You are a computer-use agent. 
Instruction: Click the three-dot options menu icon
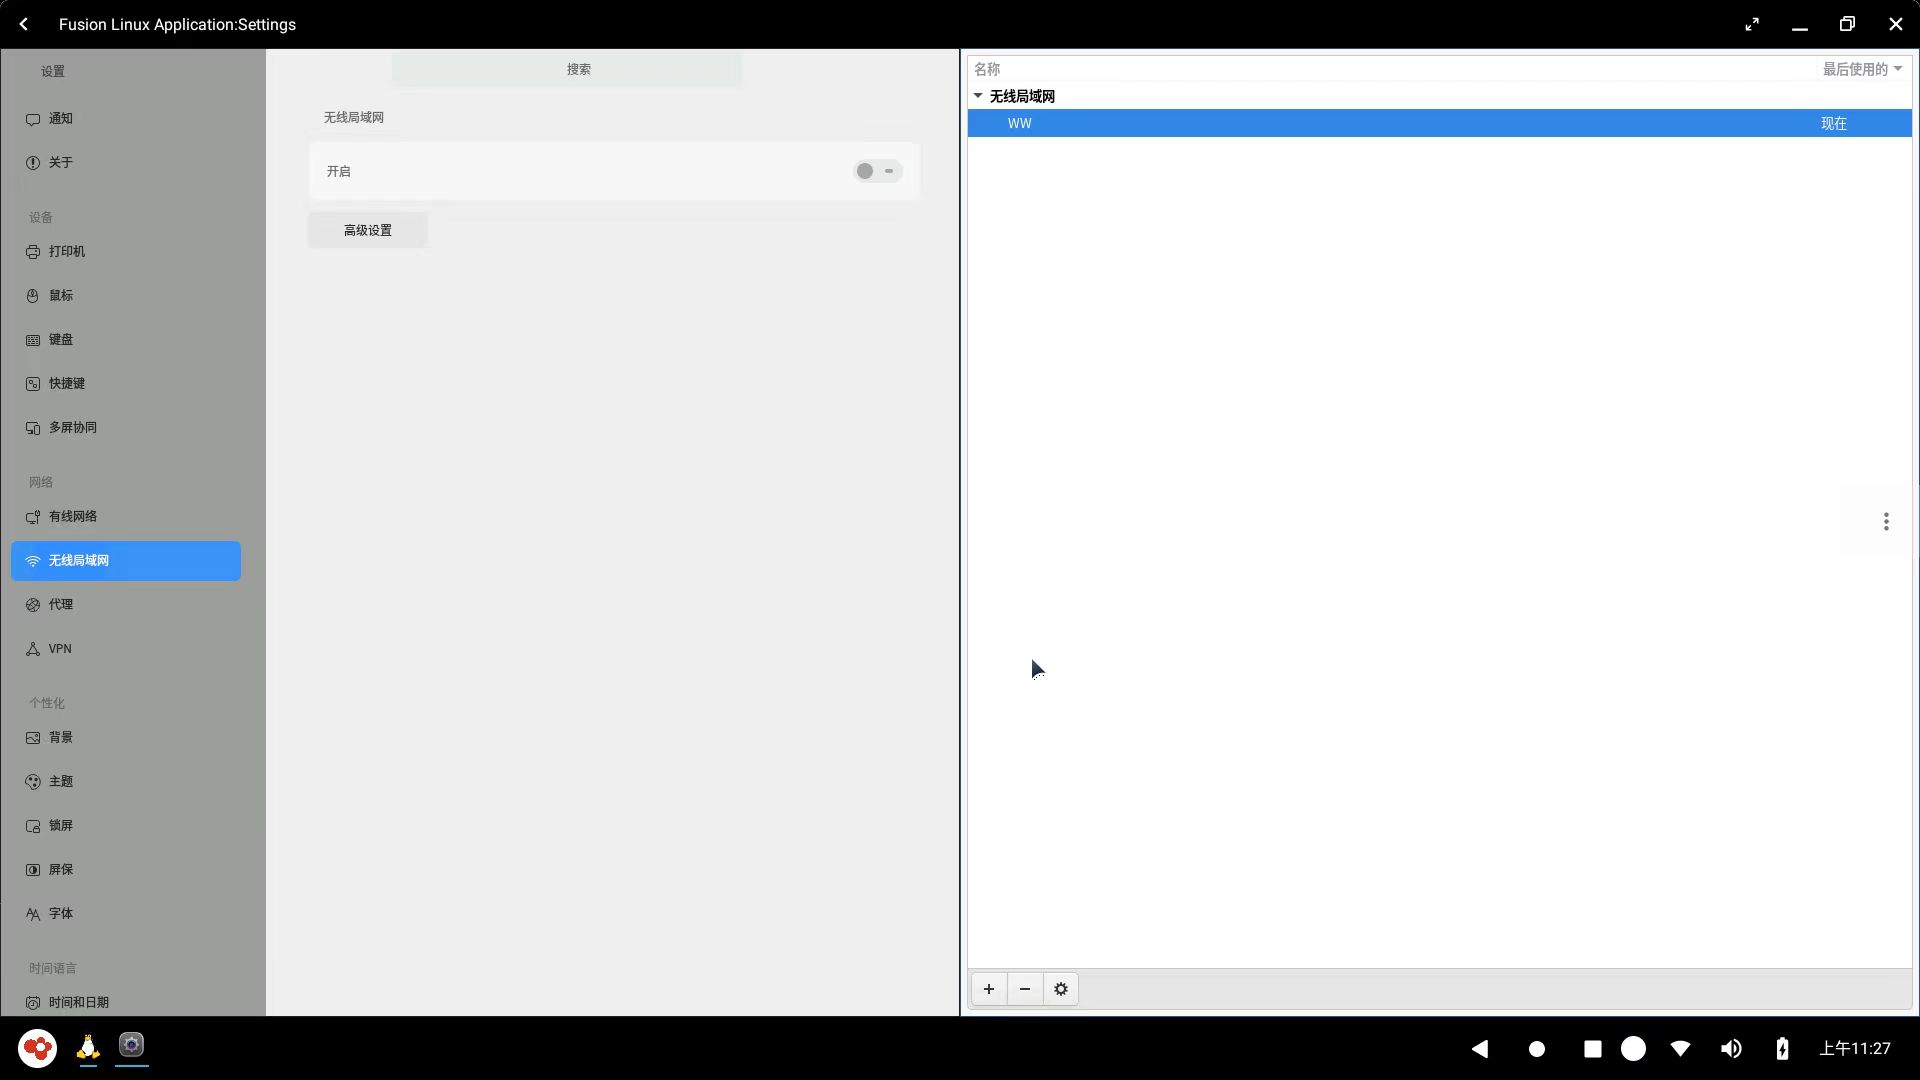[x=1887, y=521]
